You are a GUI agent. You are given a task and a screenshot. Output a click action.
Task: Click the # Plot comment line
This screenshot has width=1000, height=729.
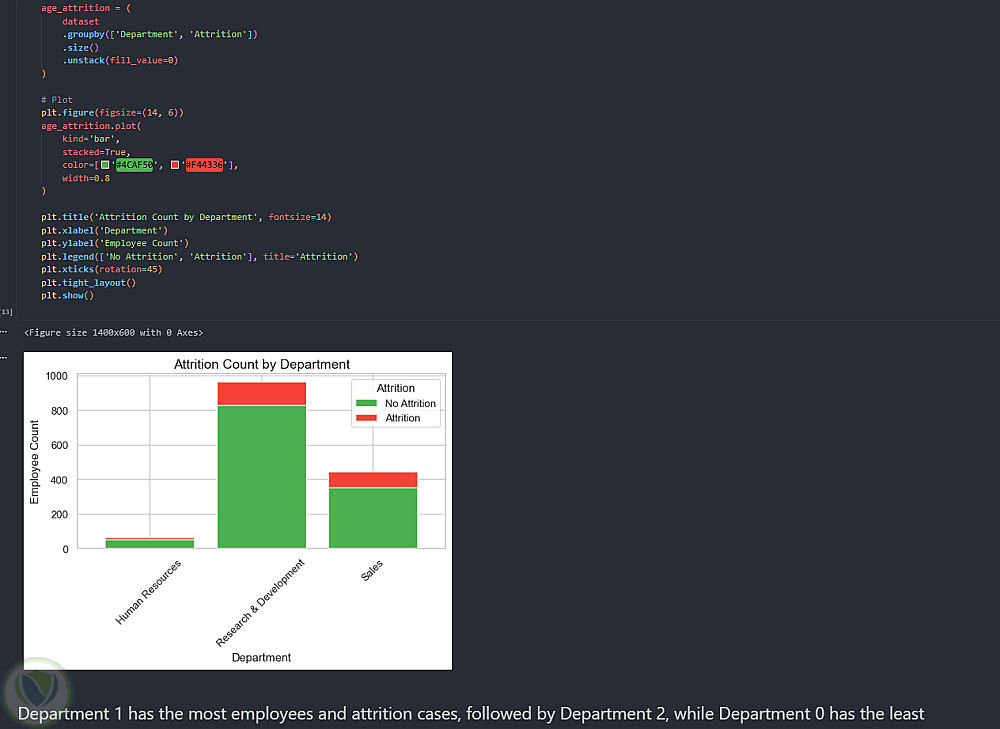[57, 99]
